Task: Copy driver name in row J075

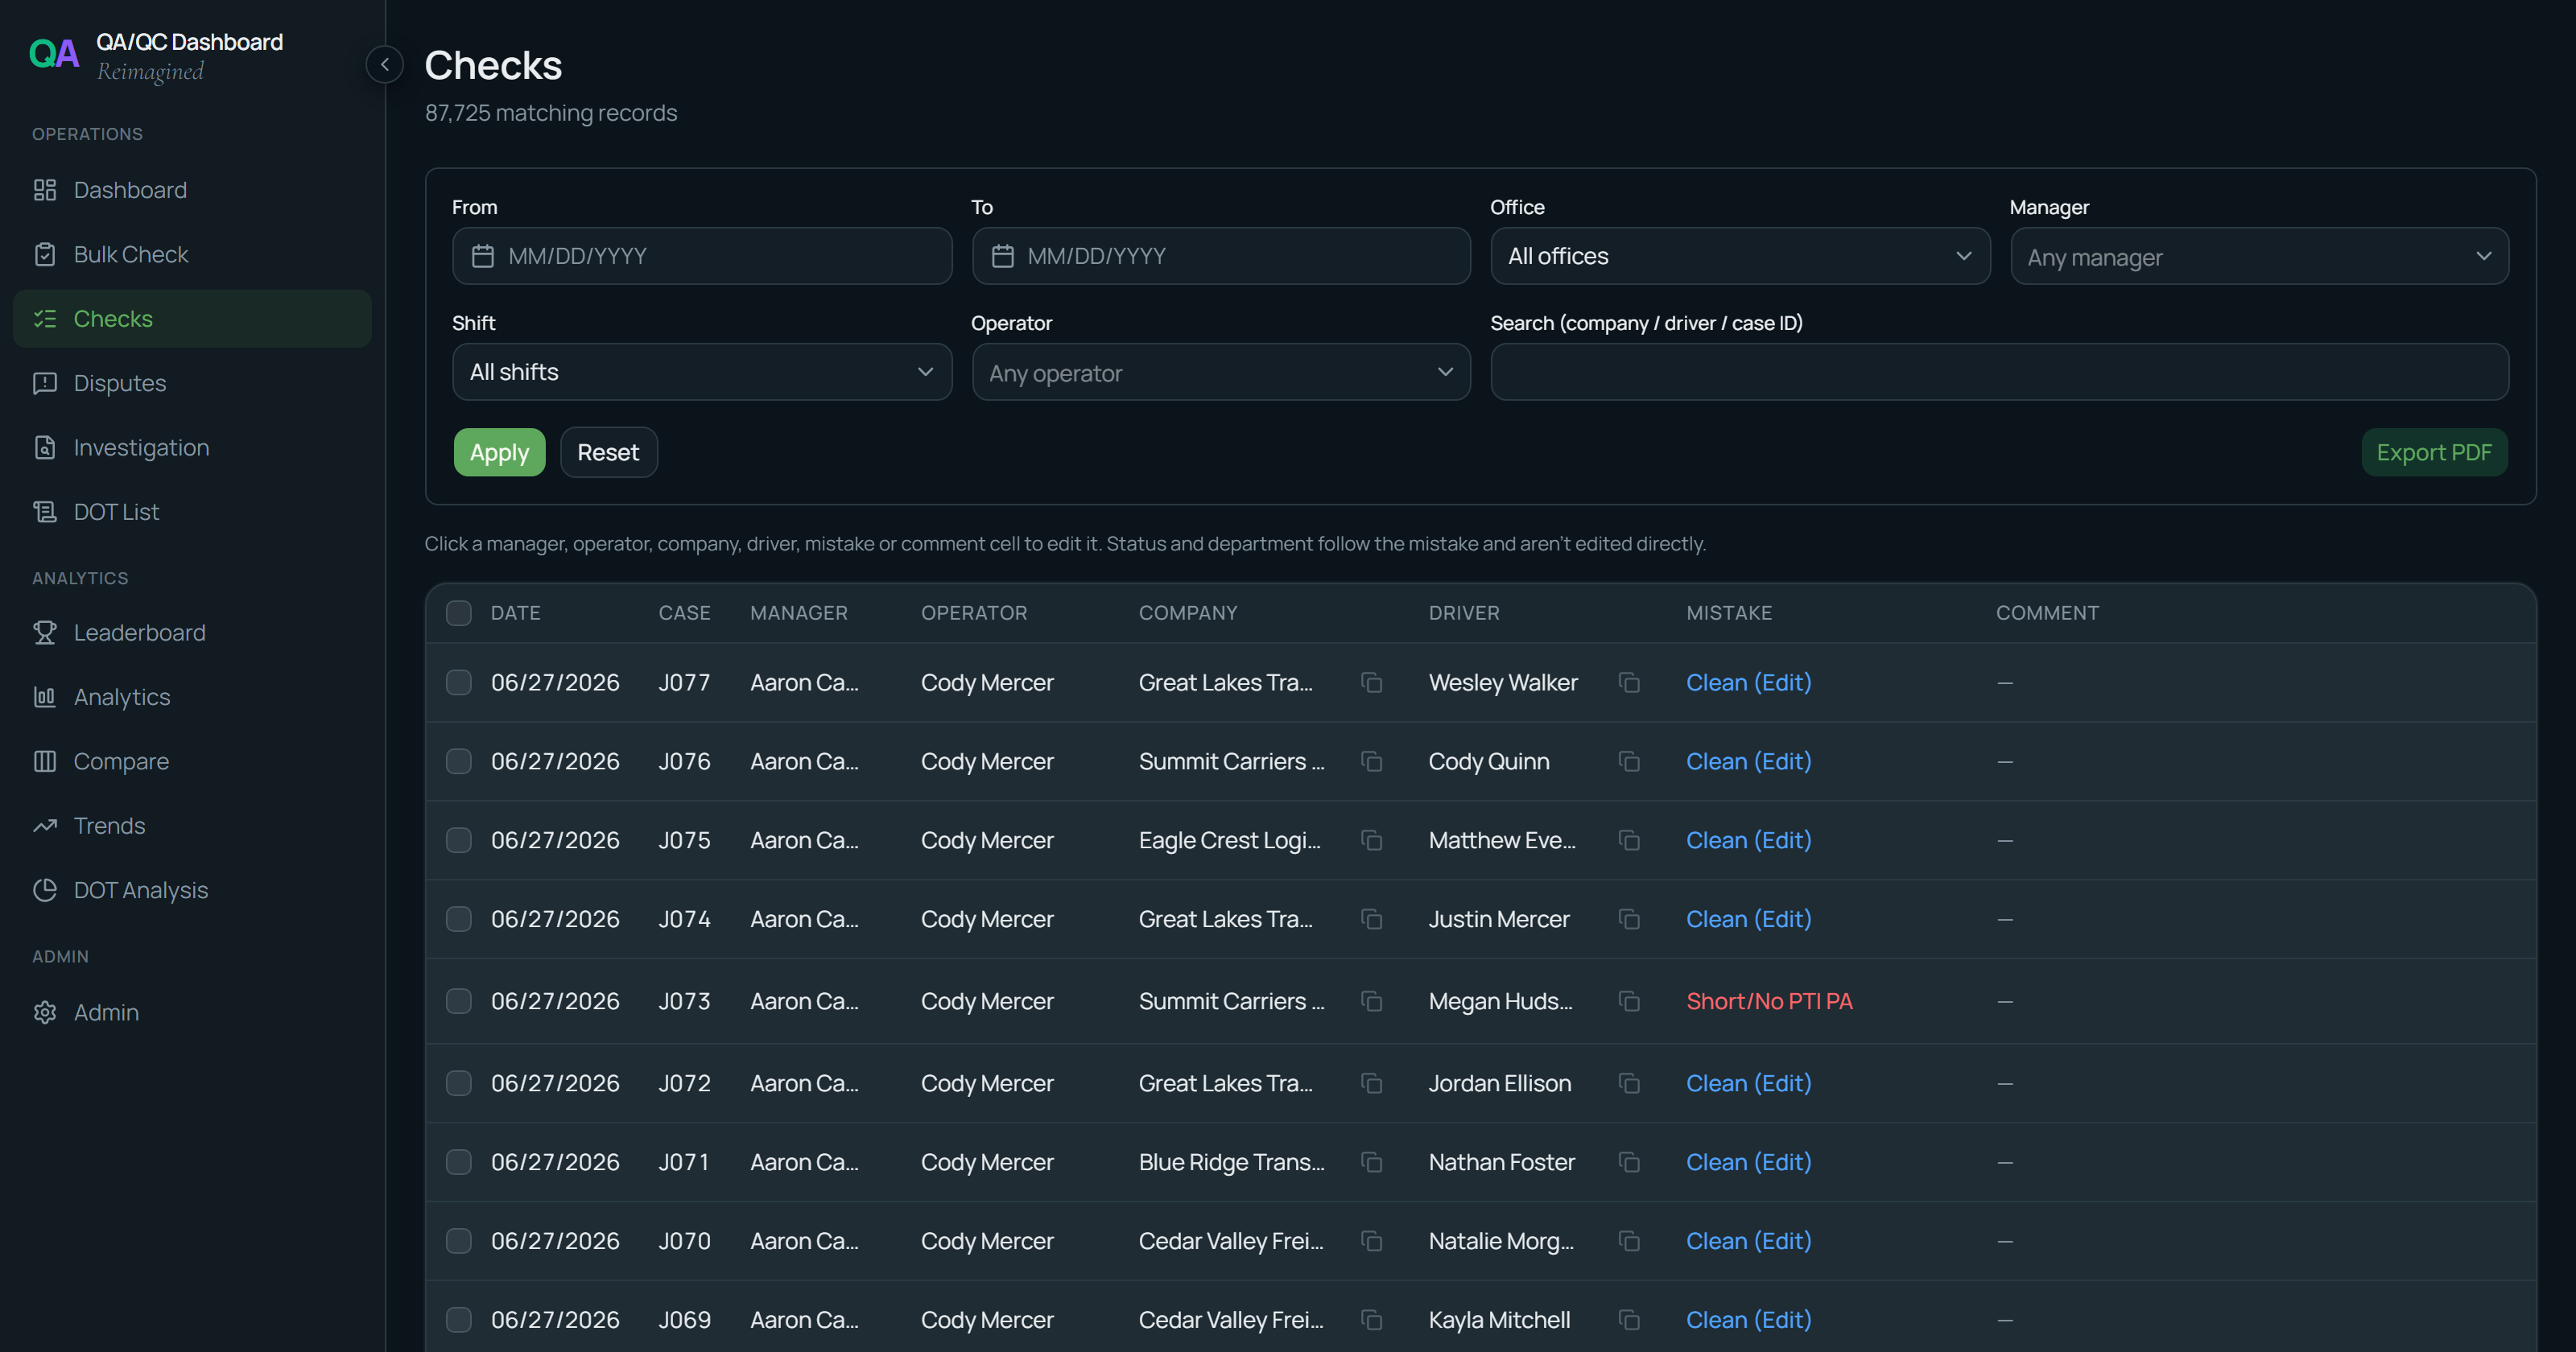Action: coord(1629,840)
